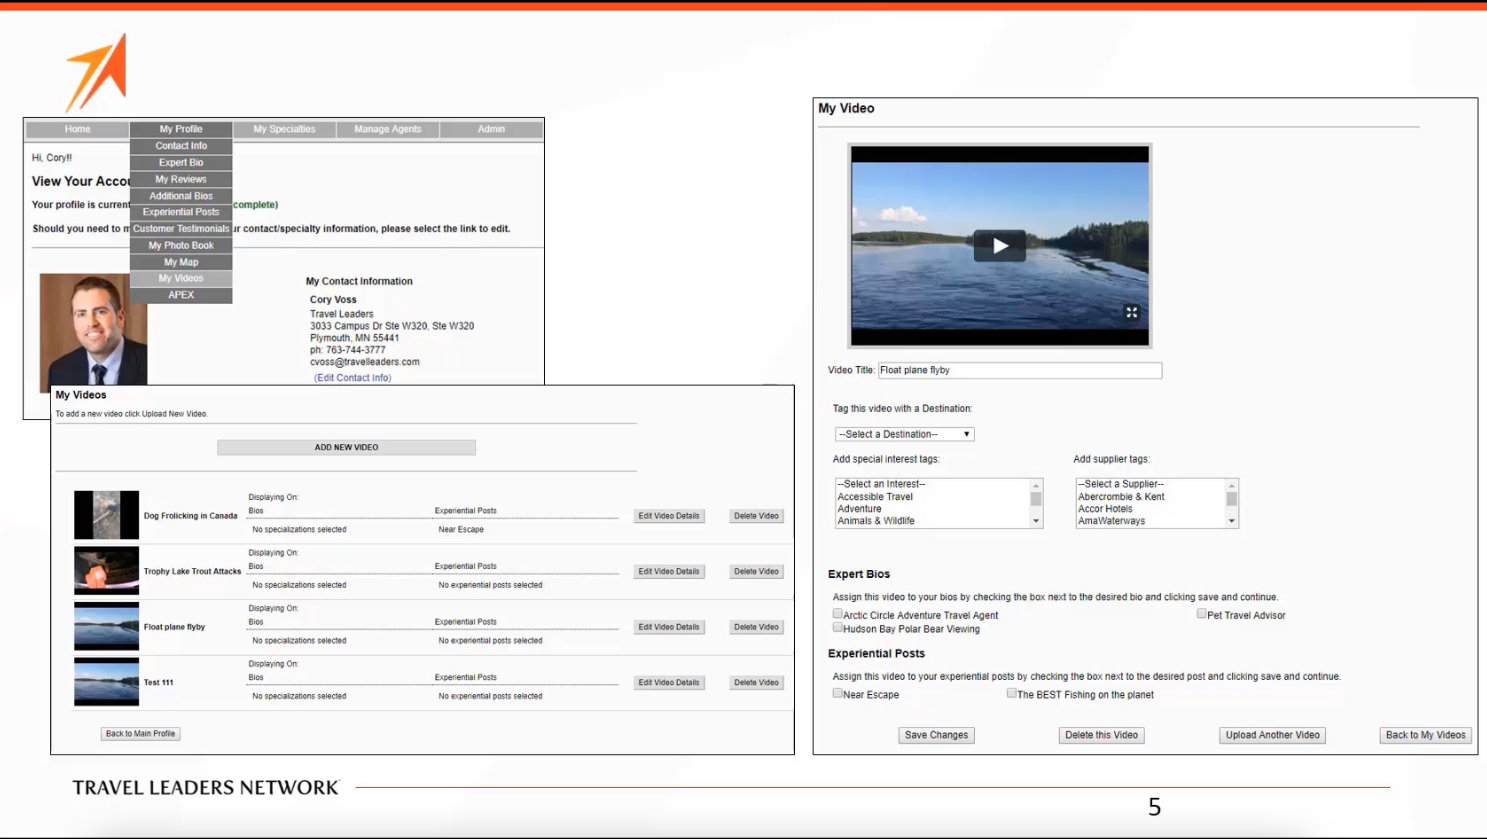
Task: Open the Home menu tab
Action: pyautogui.click(x=77, y=129)
